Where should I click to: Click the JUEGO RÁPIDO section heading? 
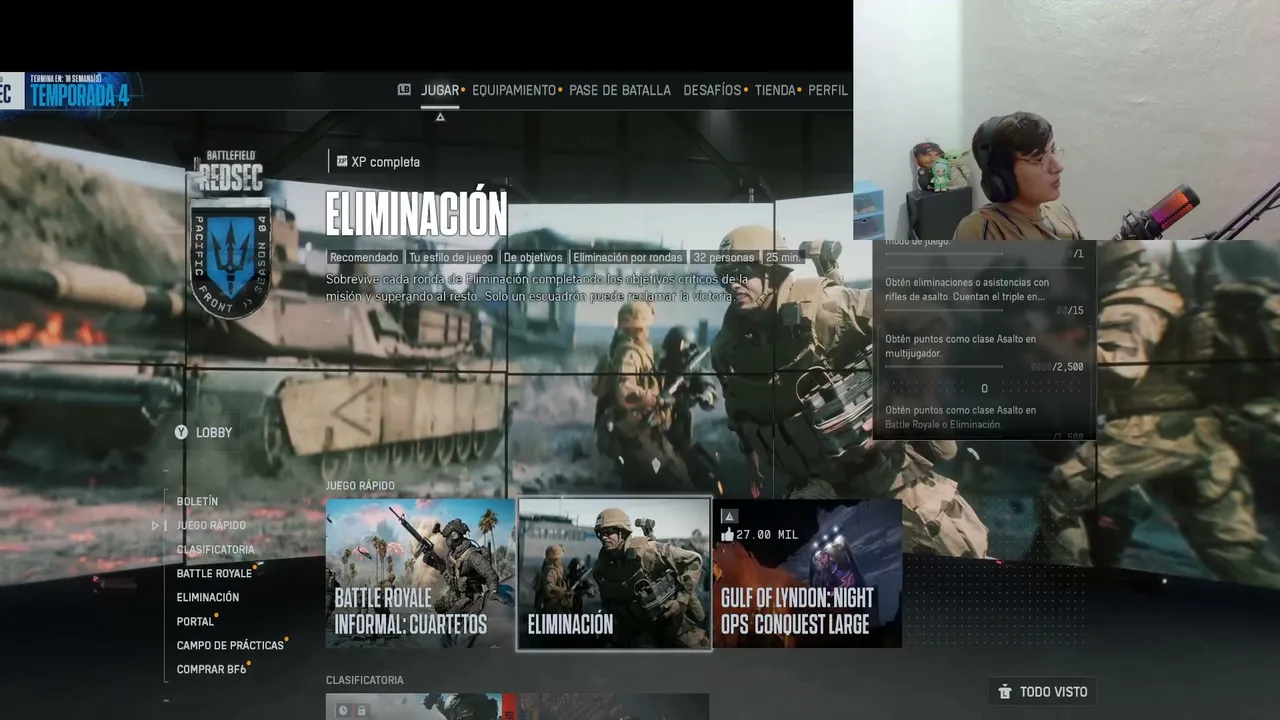pyautogui.click(x=360, y=485)
